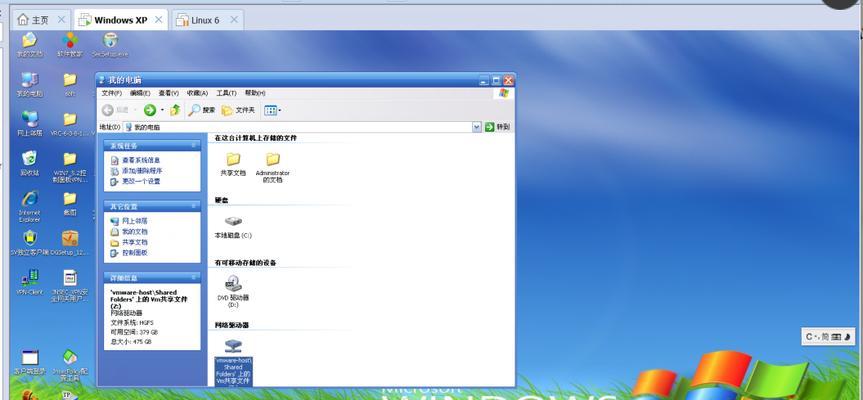Screen dimensions: 863x400
Task: Click '总大小: 475 GB' detail text
Action: (x=131, y=342)
